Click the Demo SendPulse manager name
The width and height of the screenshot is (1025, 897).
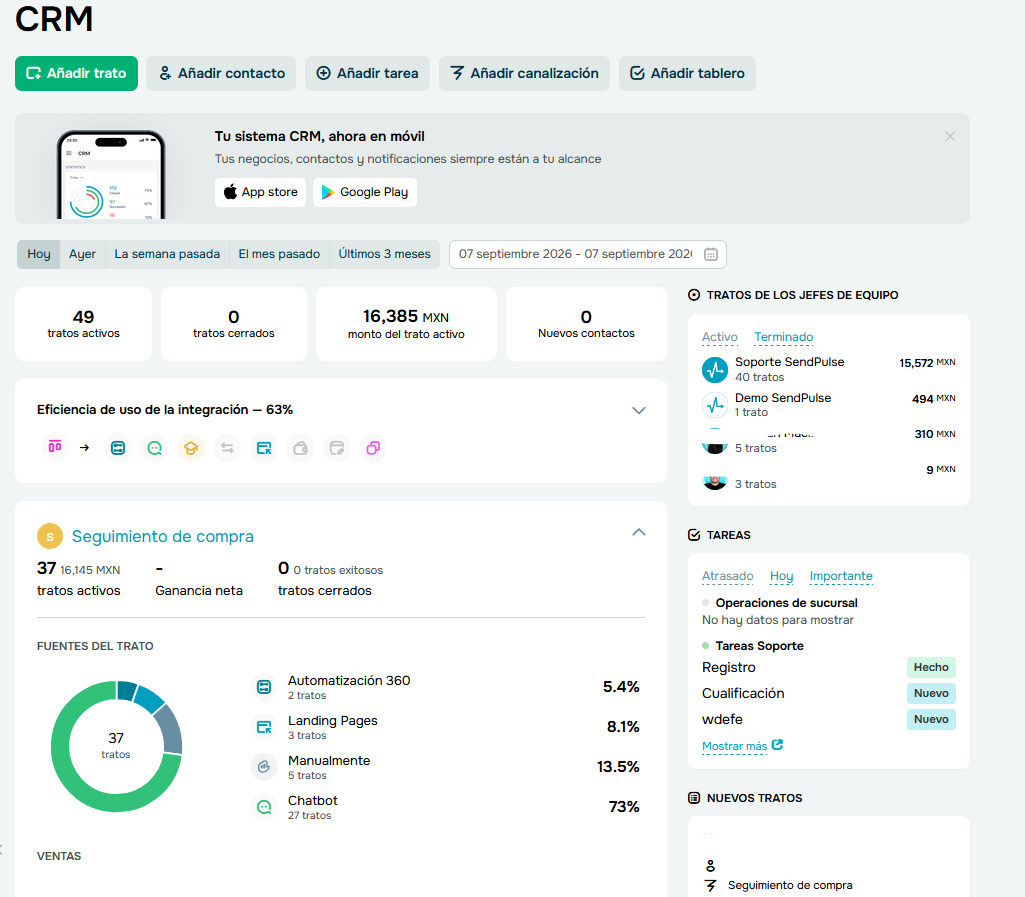point(783,398)
